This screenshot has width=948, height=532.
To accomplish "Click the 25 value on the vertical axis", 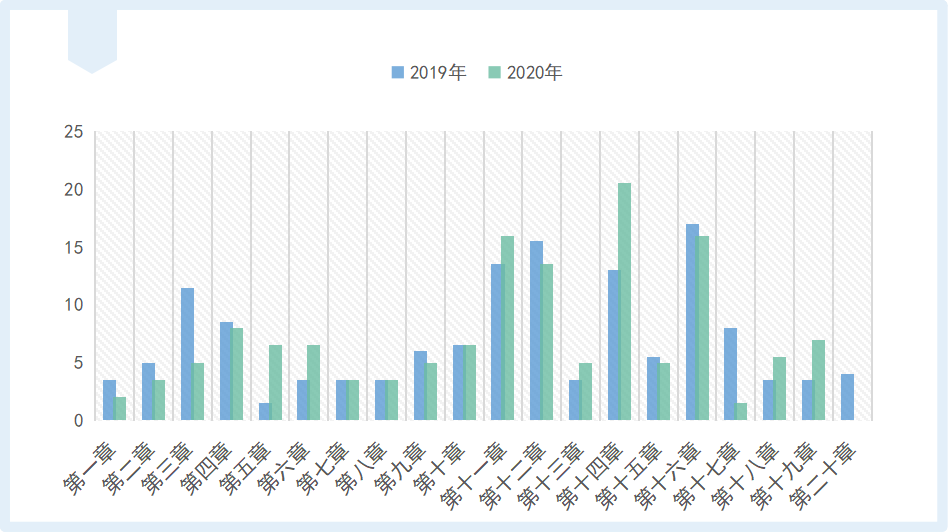I will coord(73,132).
